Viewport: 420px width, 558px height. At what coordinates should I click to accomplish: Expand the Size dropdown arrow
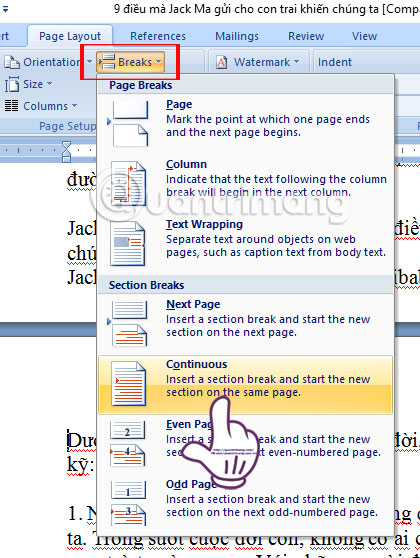(x=49, y=84)
